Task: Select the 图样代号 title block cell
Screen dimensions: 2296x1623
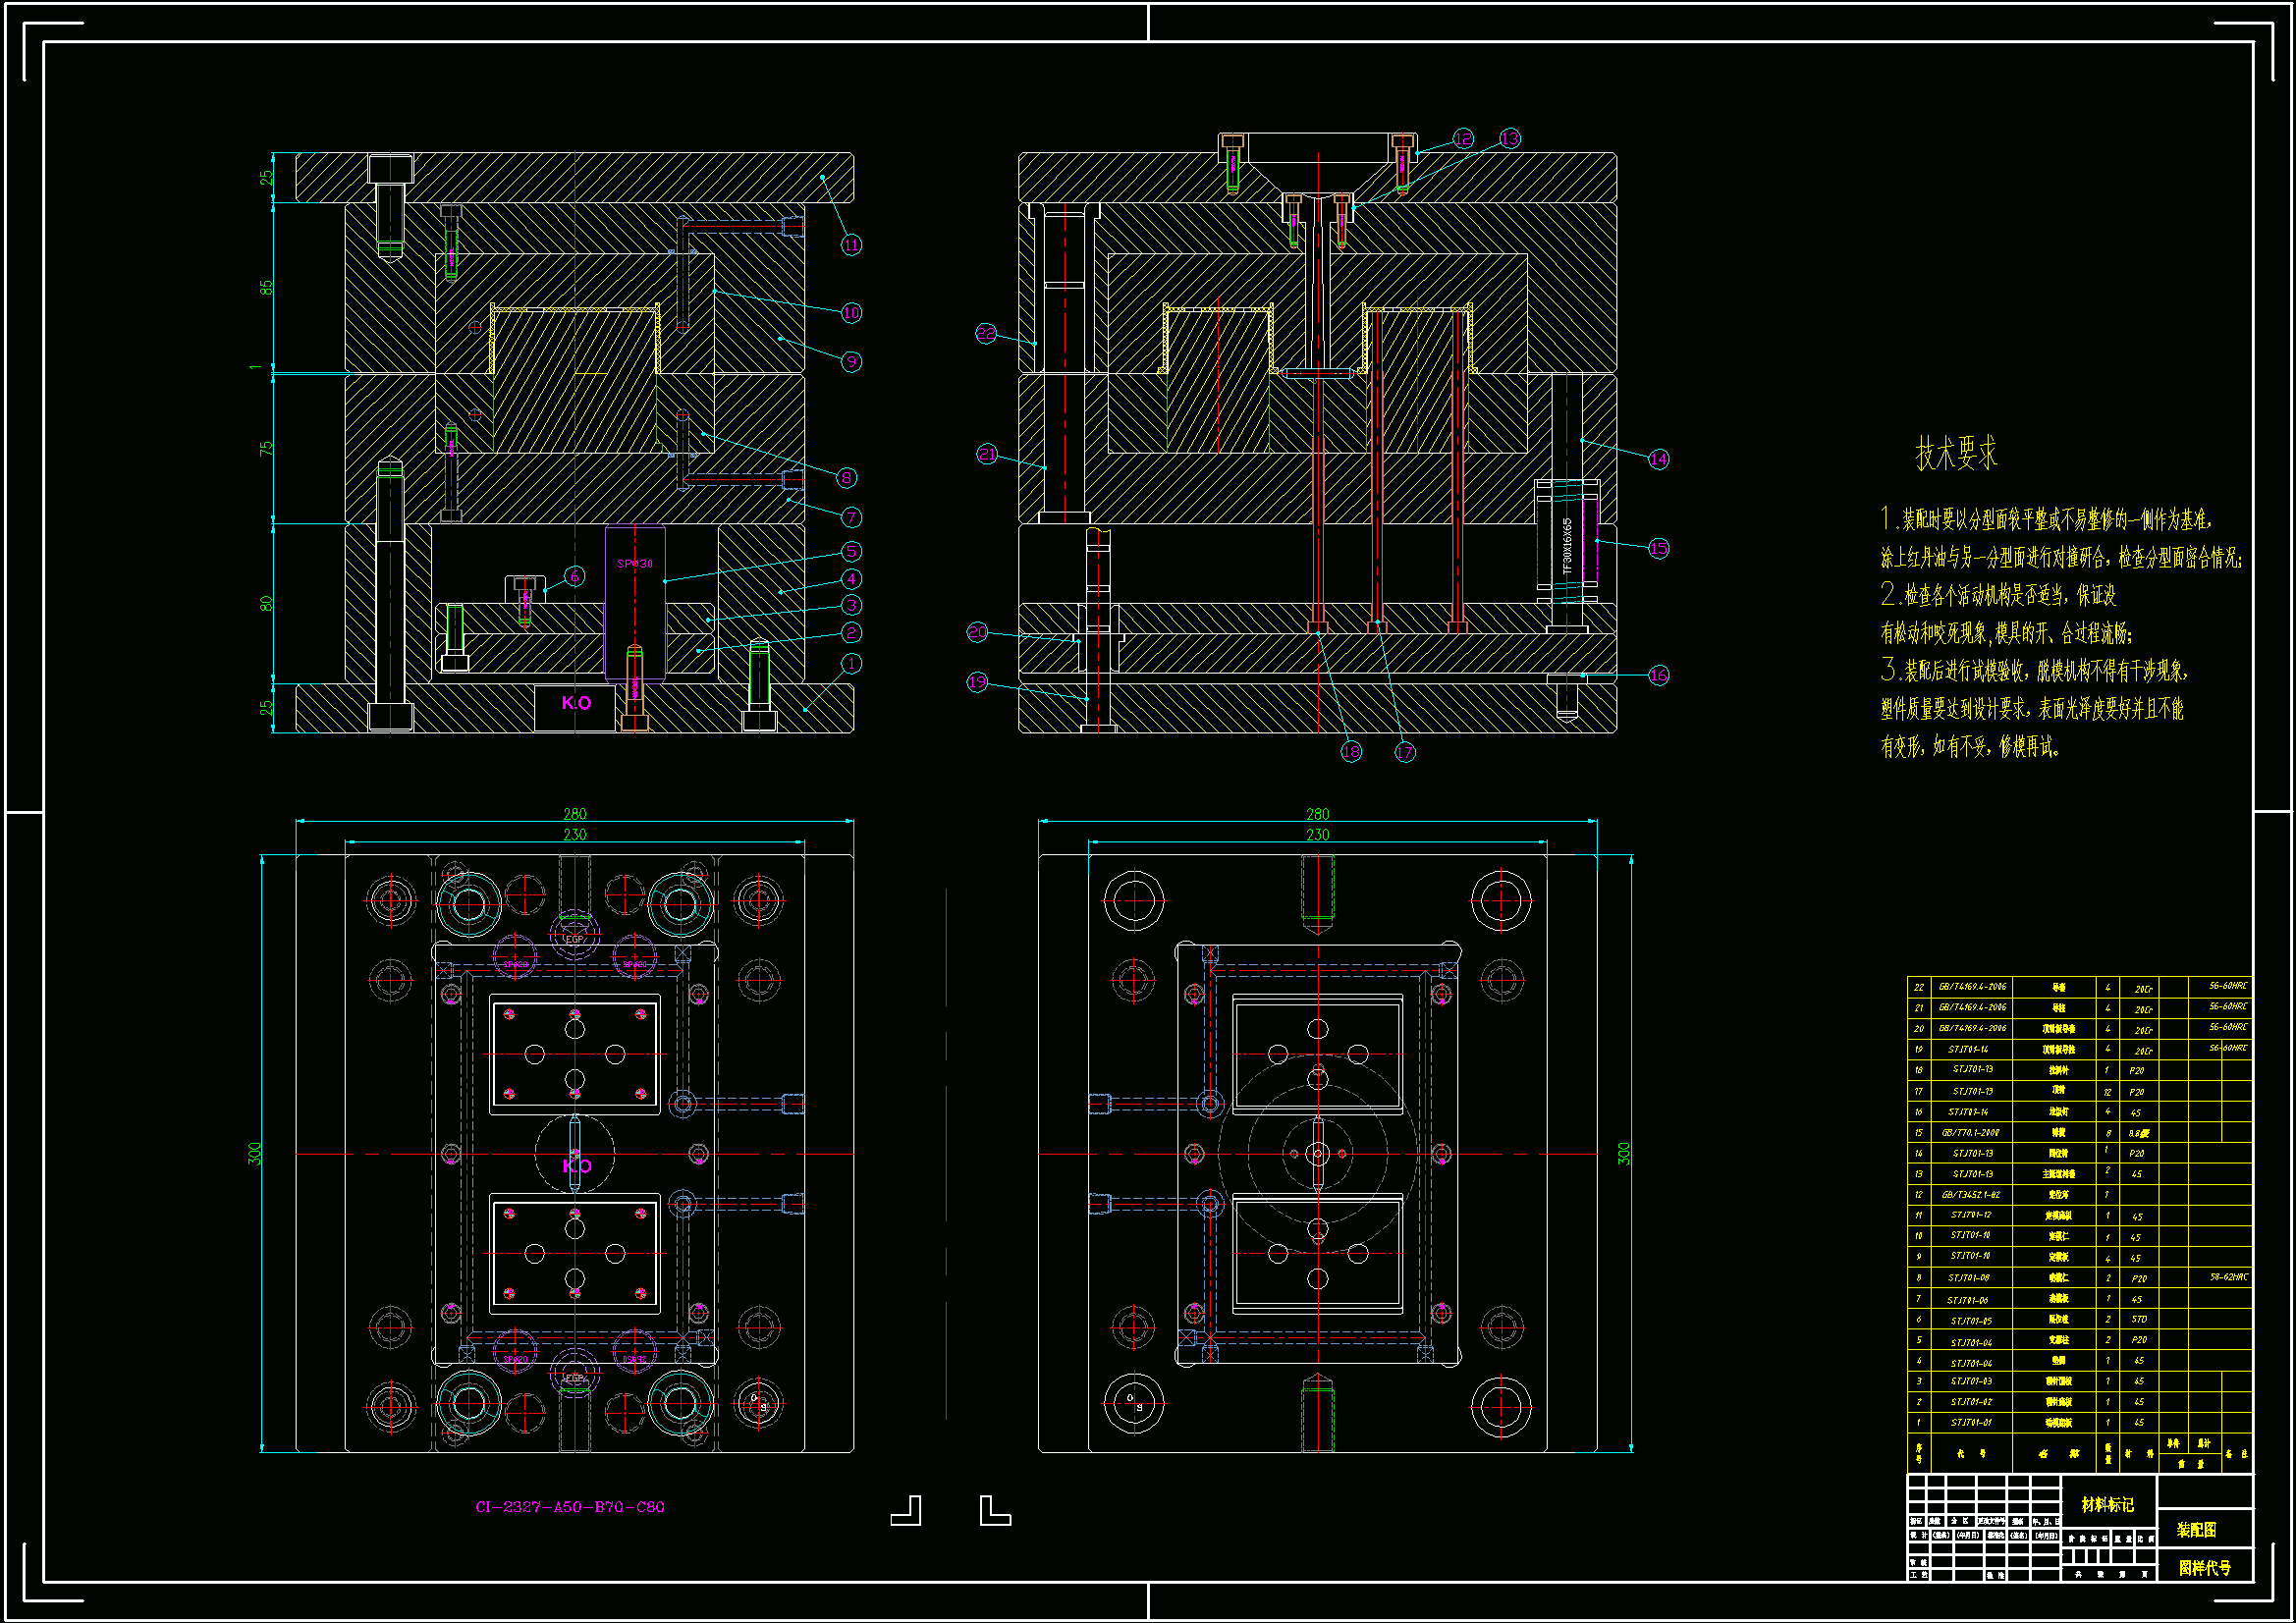Action: click(x=2204, y=1567)
